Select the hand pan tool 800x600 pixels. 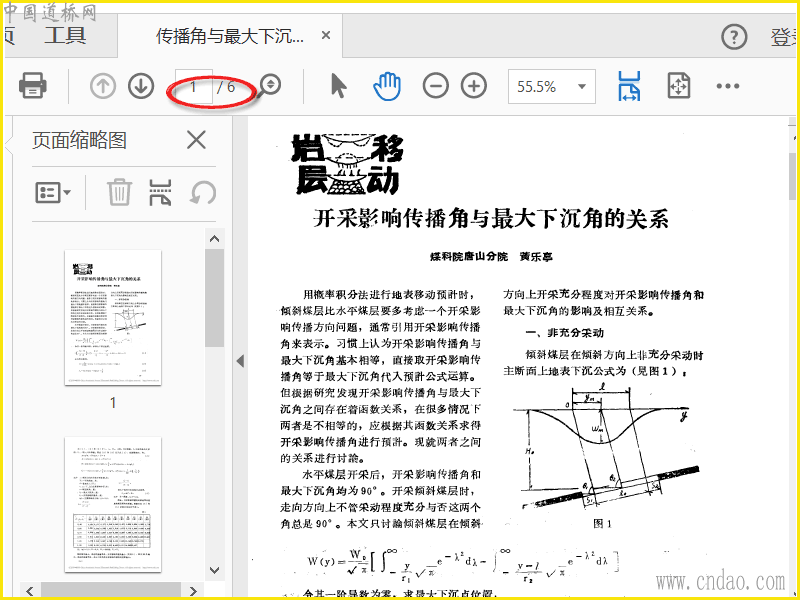[387, 86]
